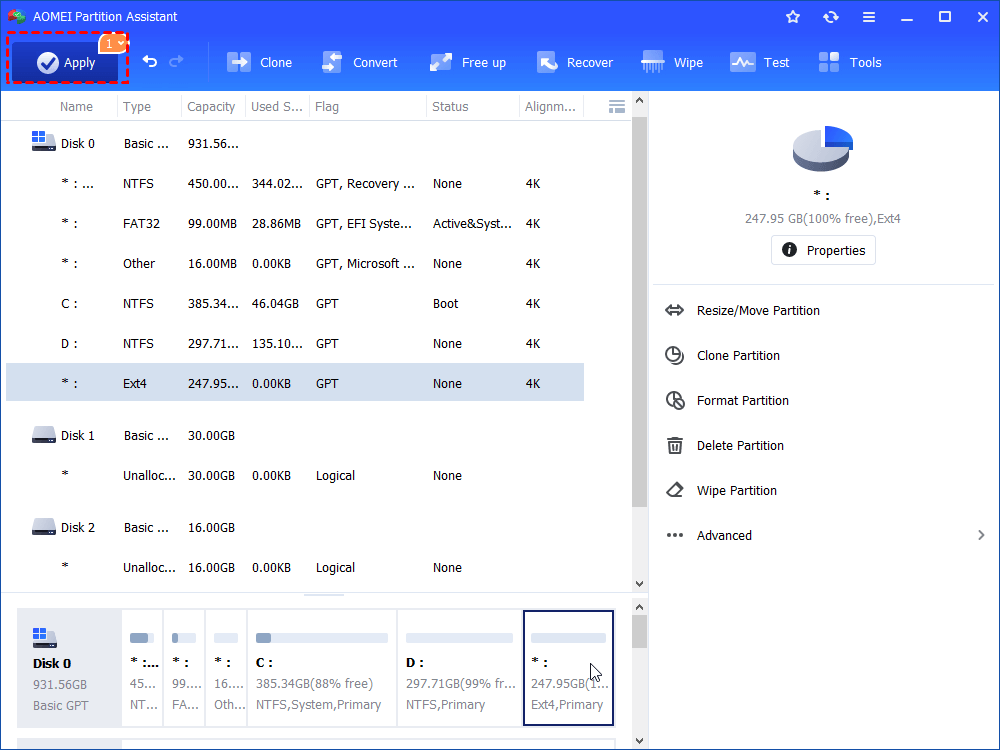Select the Disk 1 row

coord(295,436)
